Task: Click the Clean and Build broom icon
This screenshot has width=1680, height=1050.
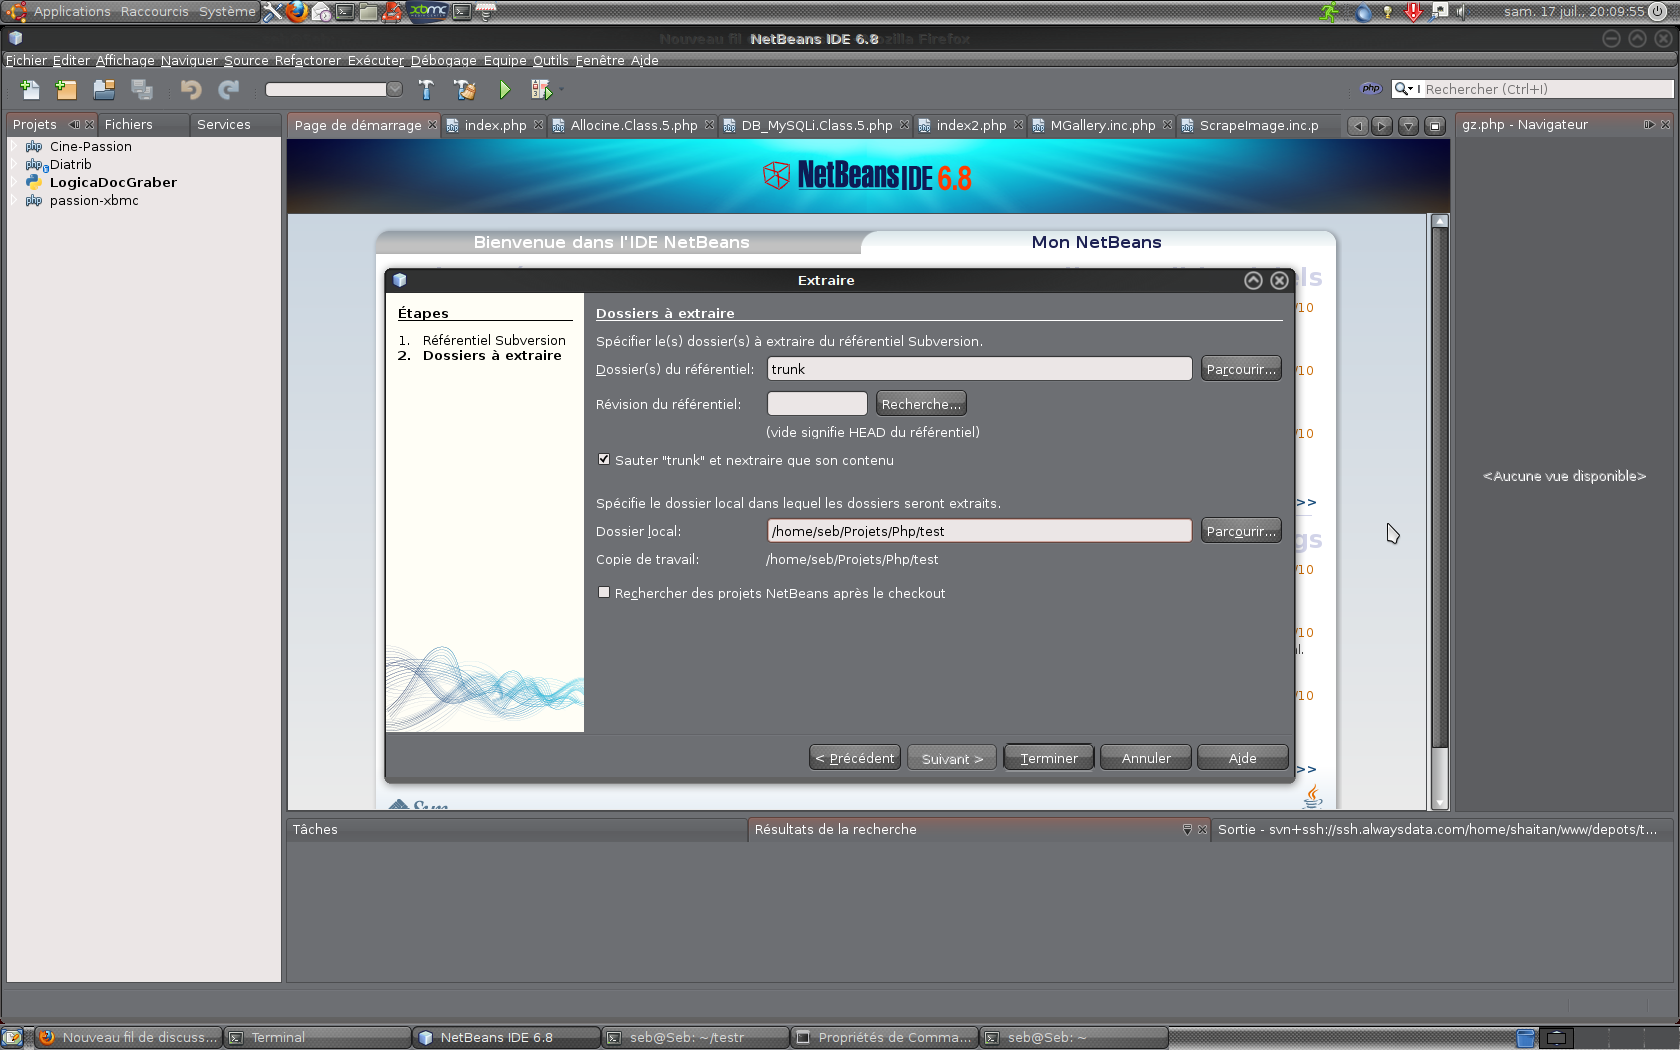Action: [465, 89]
